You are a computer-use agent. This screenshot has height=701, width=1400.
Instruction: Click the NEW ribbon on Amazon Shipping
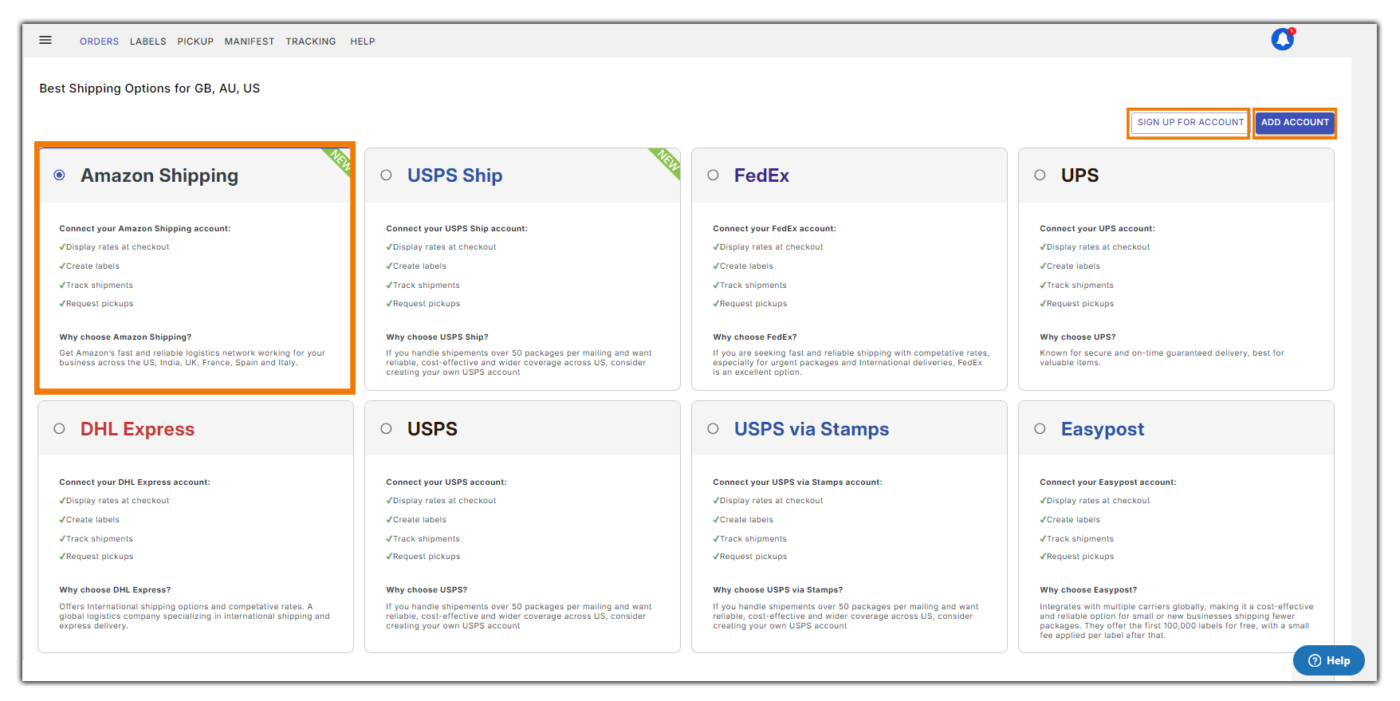point(339,161)
